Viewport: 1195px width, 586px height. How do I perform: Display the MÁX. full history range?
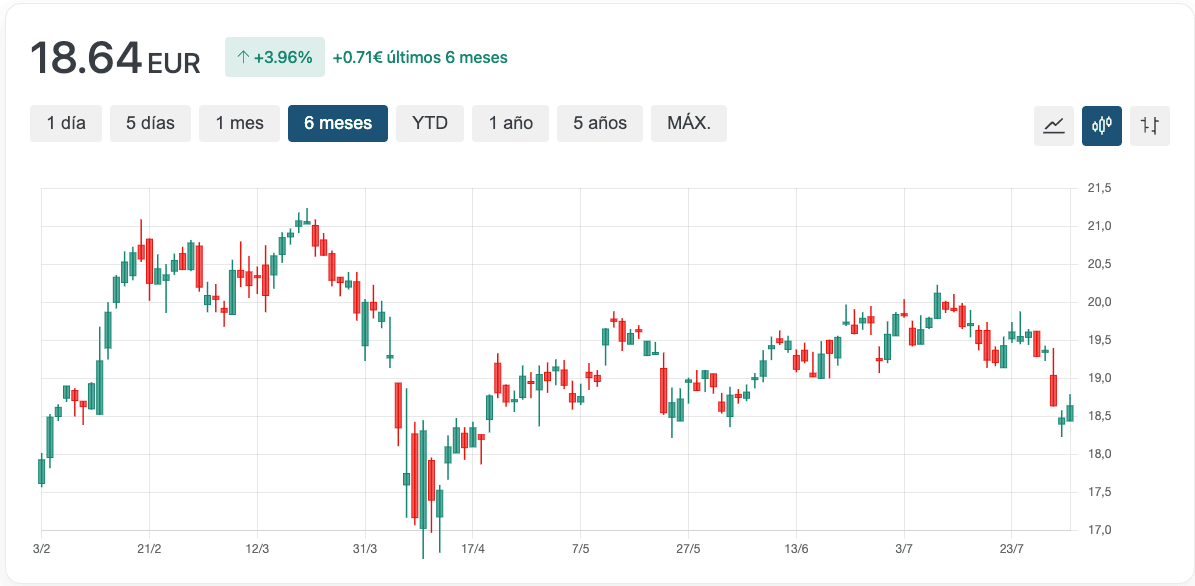pos(688,123)
